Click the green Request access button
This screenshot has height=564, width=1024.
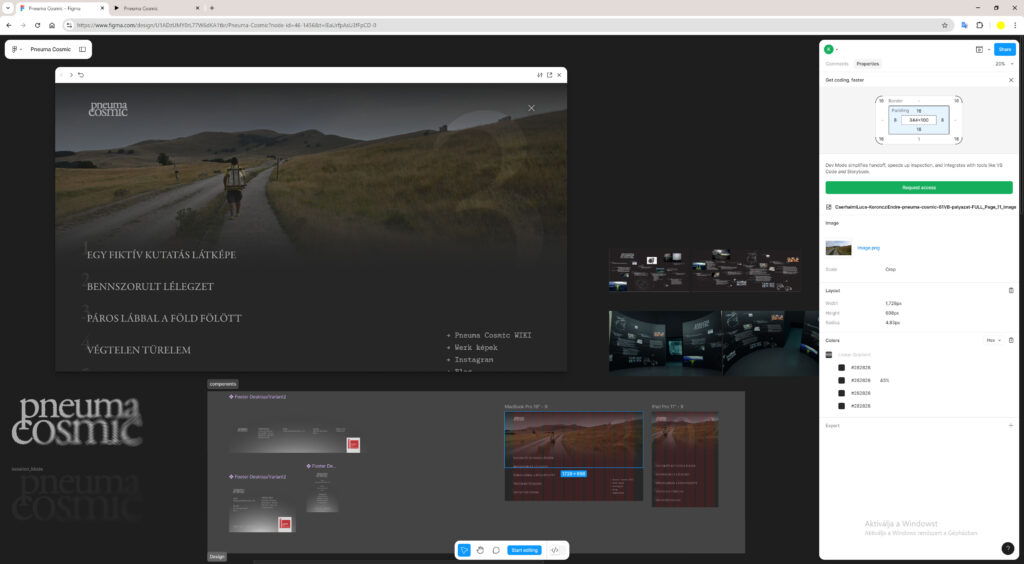click(x=918, y=187)
